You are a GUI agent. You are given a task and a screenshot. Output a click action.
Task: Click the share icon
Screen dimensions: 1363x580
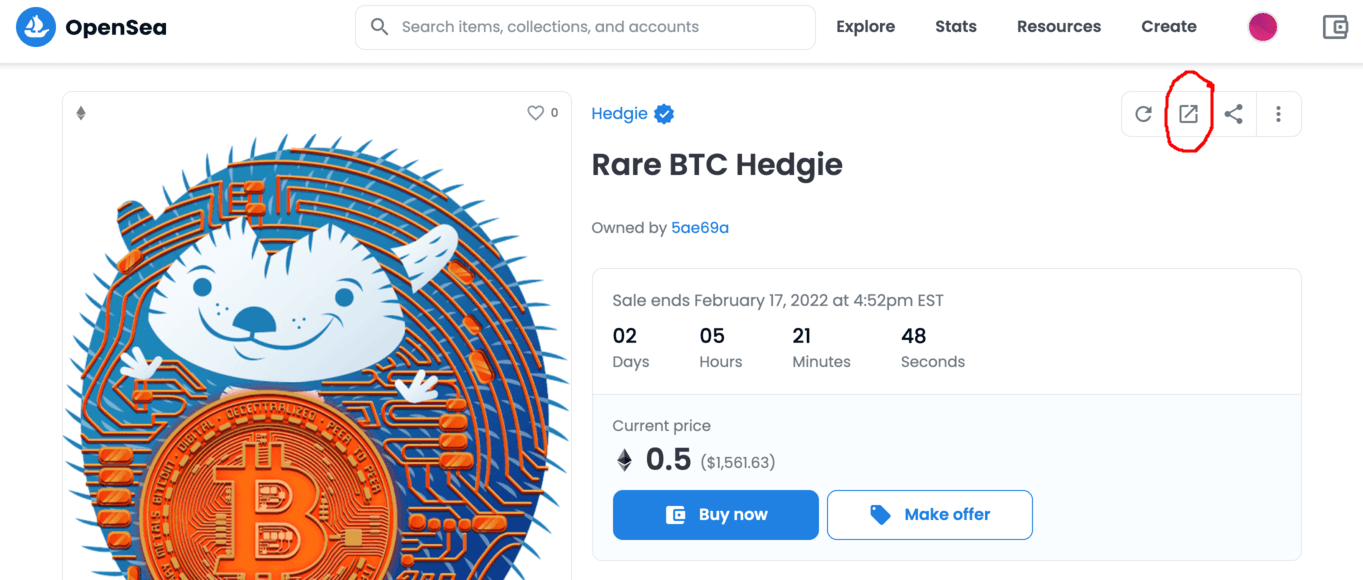click(1233, 114)
